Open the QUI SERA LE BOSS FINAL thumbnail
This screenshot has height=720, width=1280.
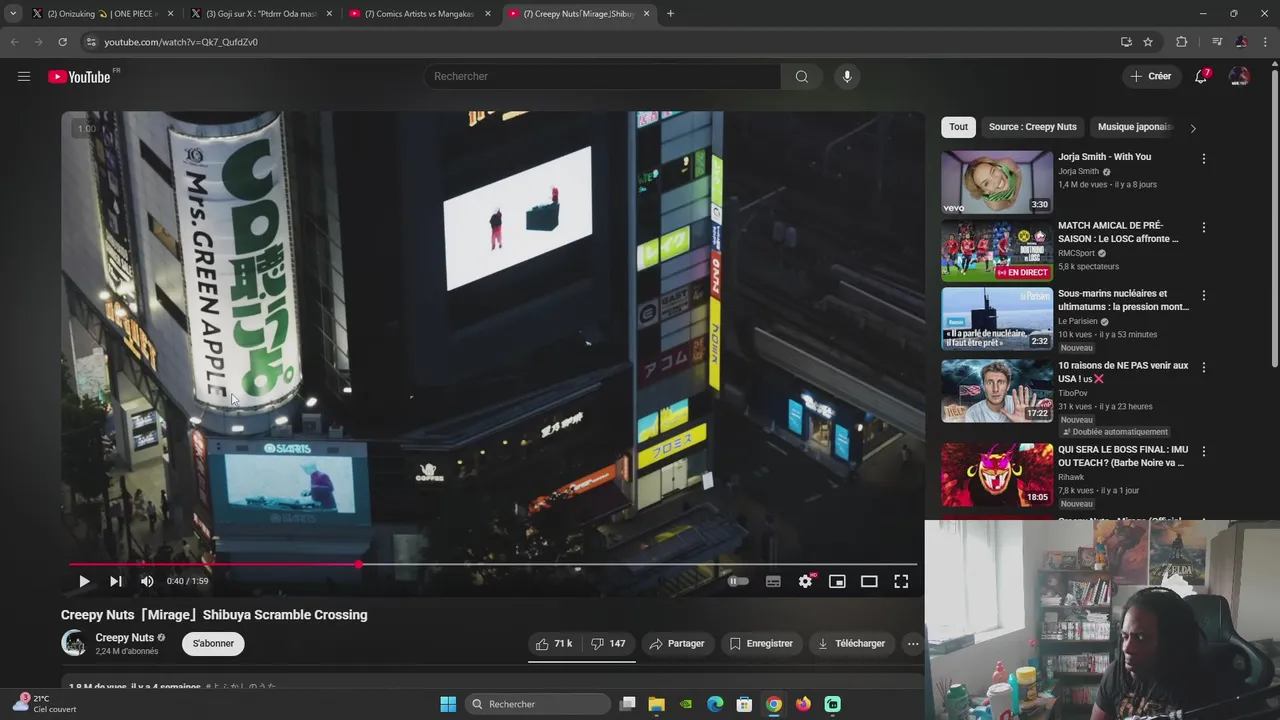997,475
